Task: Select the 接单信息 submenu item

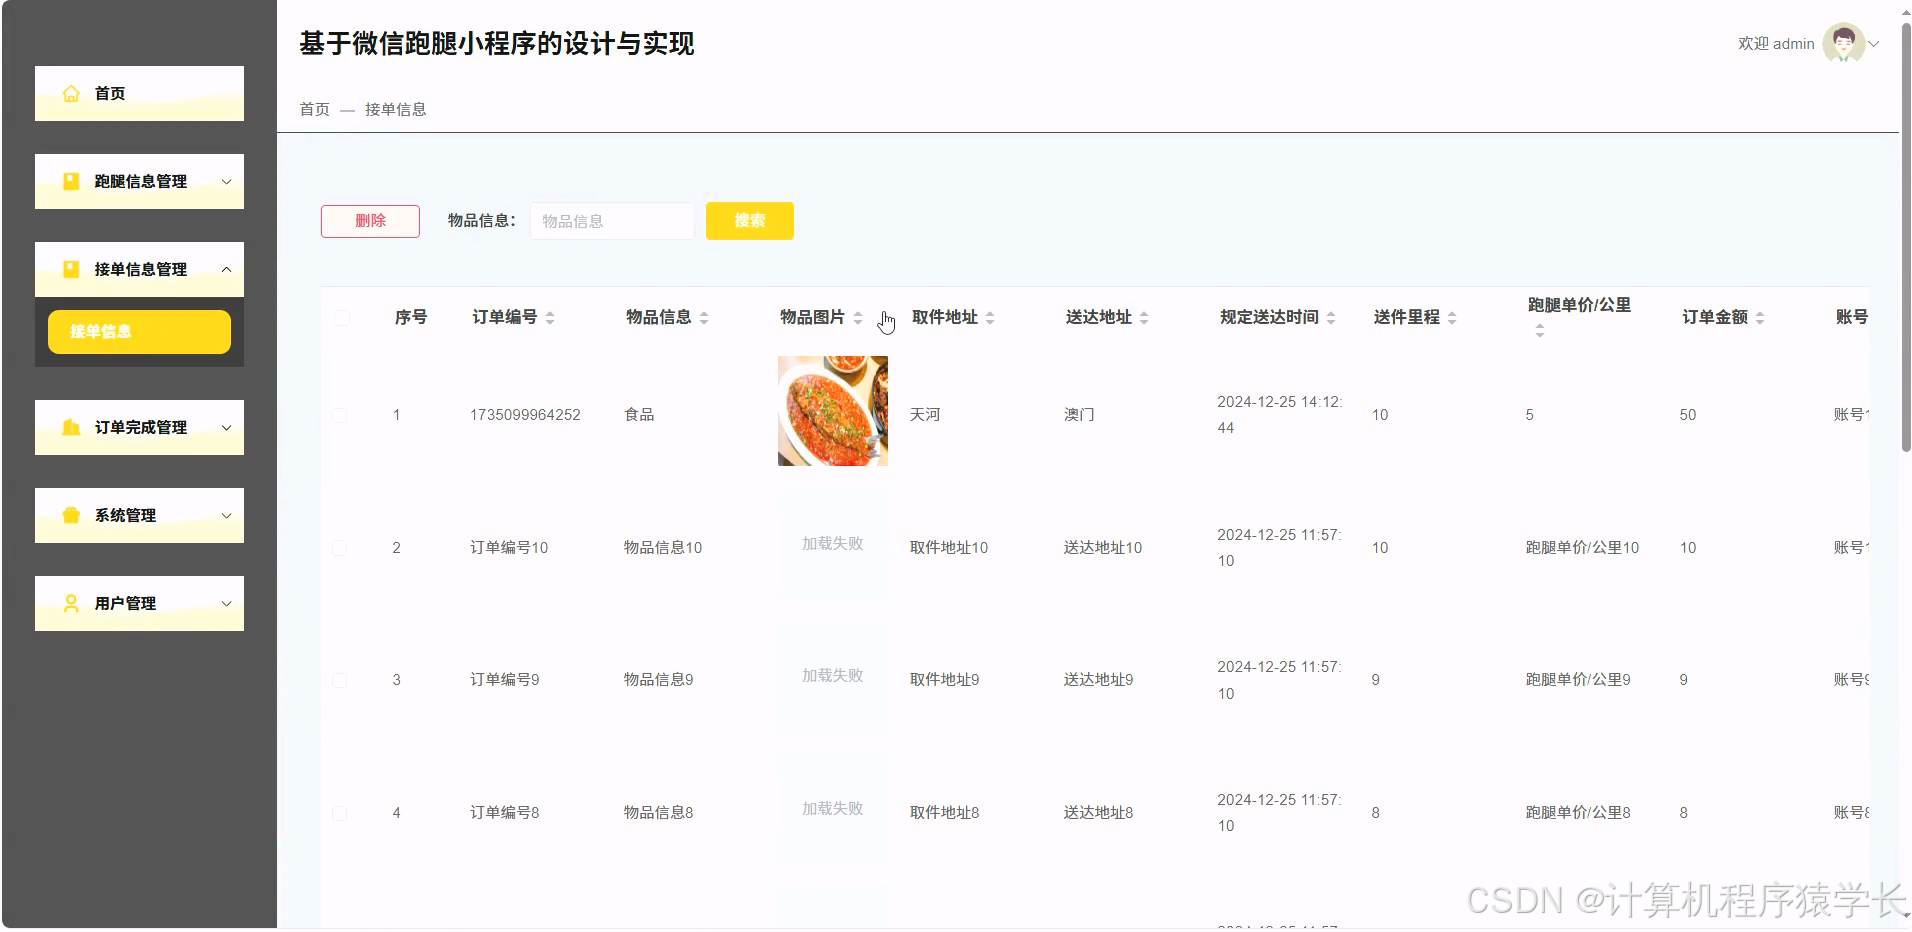Action: click(139, 331)
